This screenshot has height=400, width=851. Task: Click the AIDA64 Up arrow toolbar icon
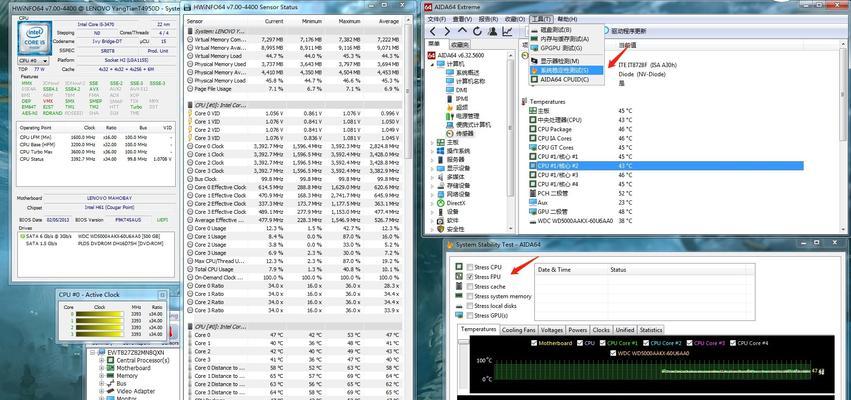pos(462,31)
